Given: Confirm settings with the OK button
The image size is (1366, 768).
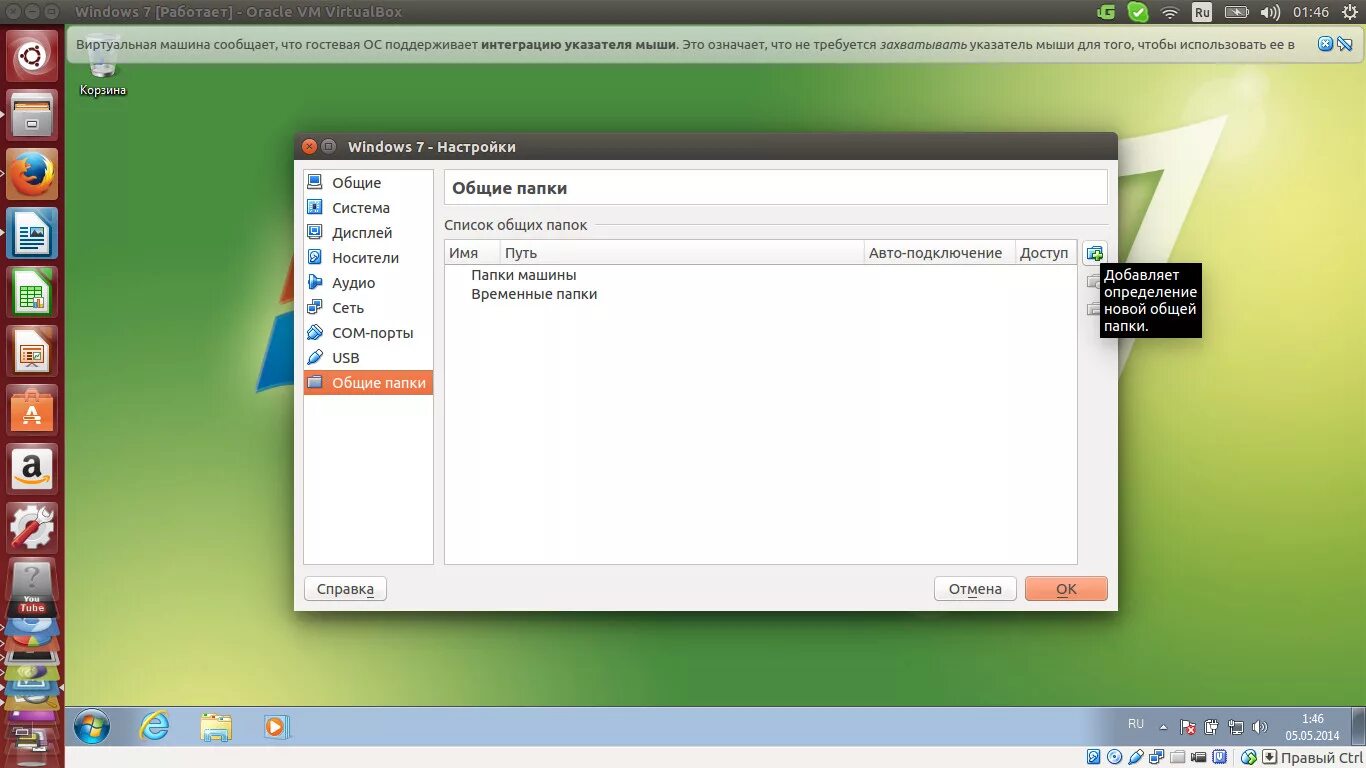Looking at the screenshot, I should coord(1066,589).
